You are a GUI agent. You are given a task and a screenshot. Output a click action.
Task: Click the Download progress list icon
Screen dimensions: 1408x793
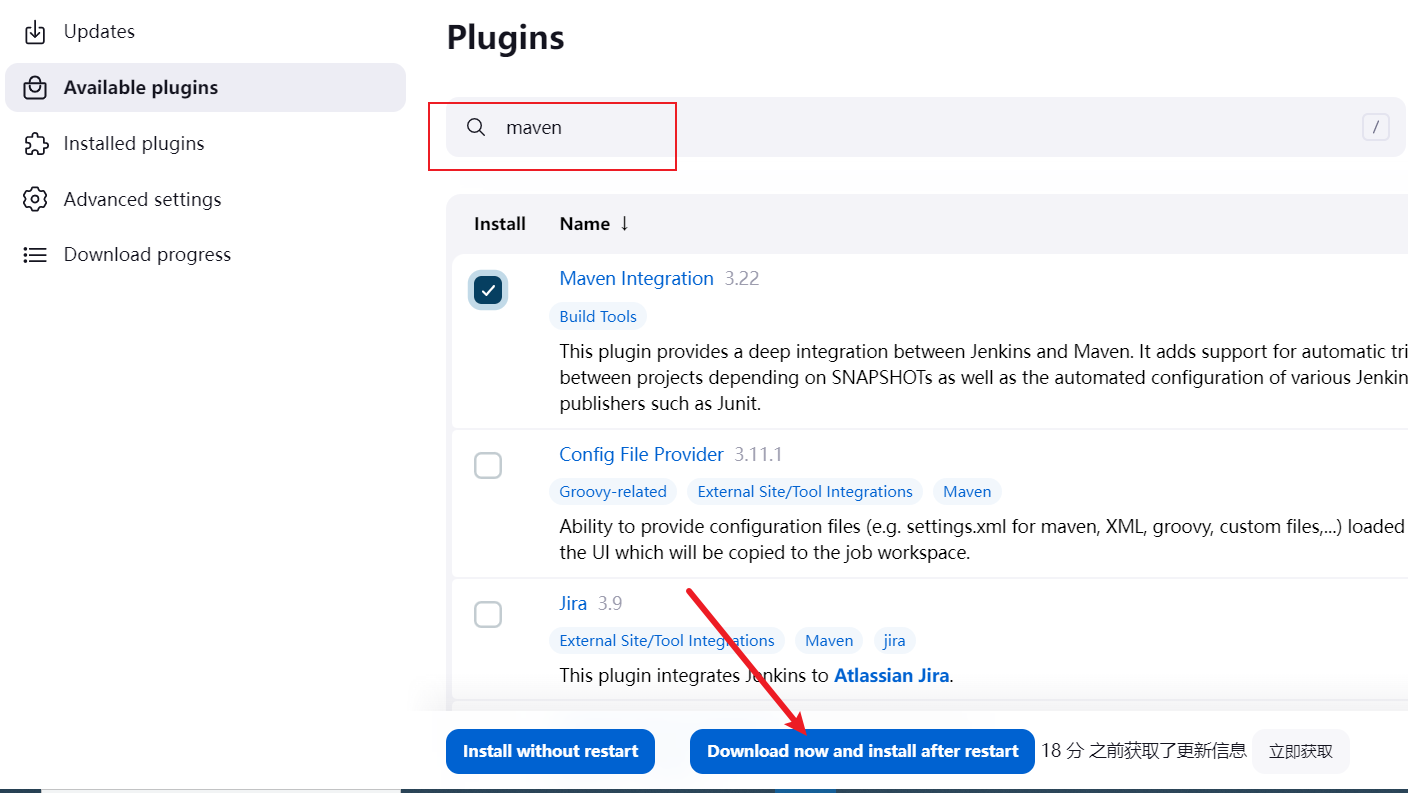click(35, 255)
